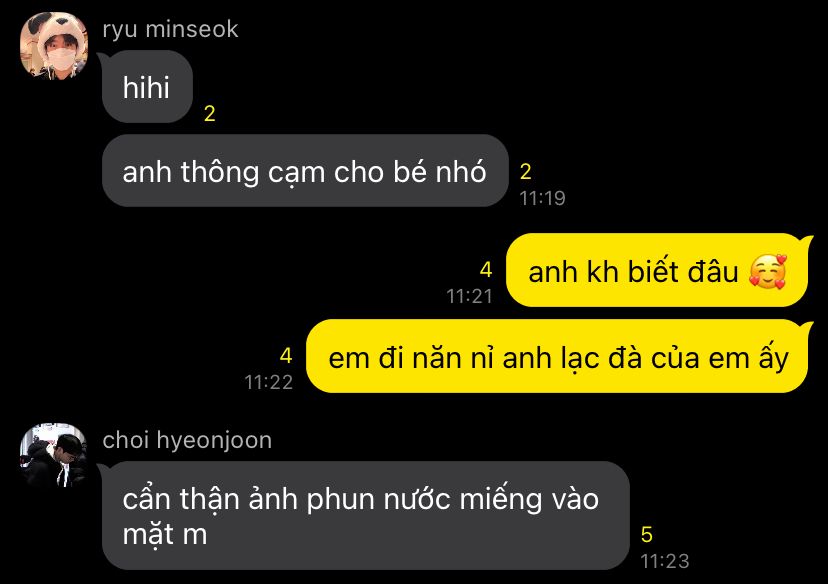Select the "em đi năn nỉ anh lạc đà" message
The width and height of the screenshot is (828, 584).
(558, 356)
